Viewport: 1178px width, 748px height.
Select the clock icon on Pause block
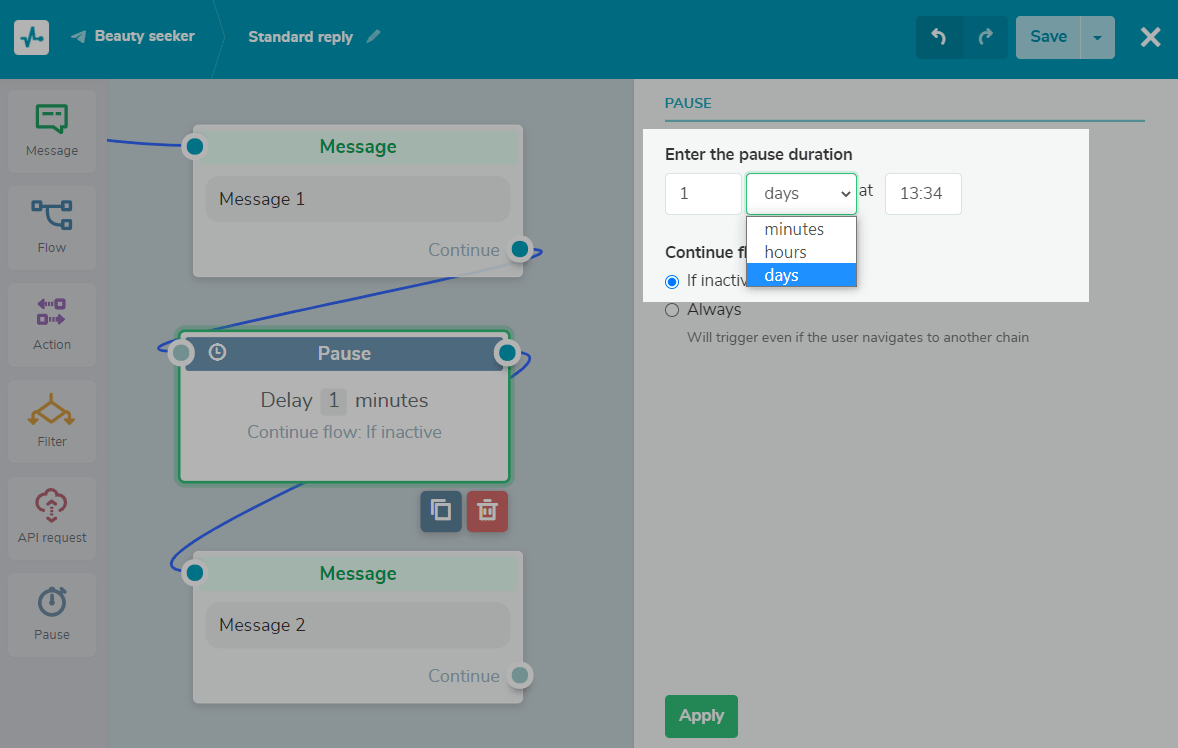pyautogui.click(x=217, y=352)
